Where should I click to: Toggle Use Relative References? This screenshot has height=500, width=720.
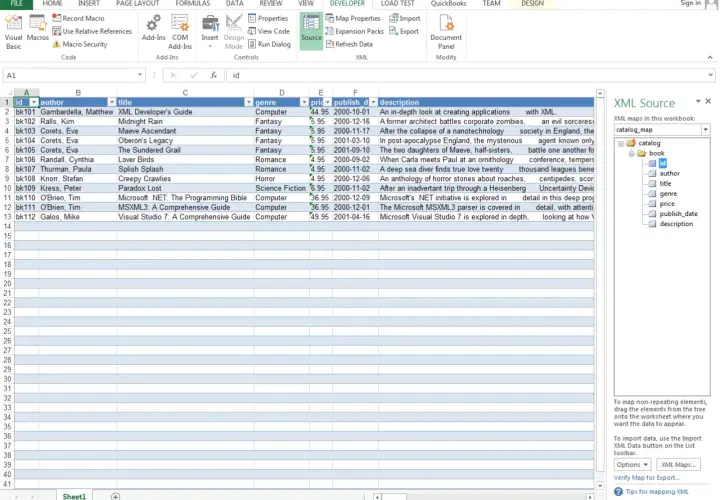click(92, 31)
